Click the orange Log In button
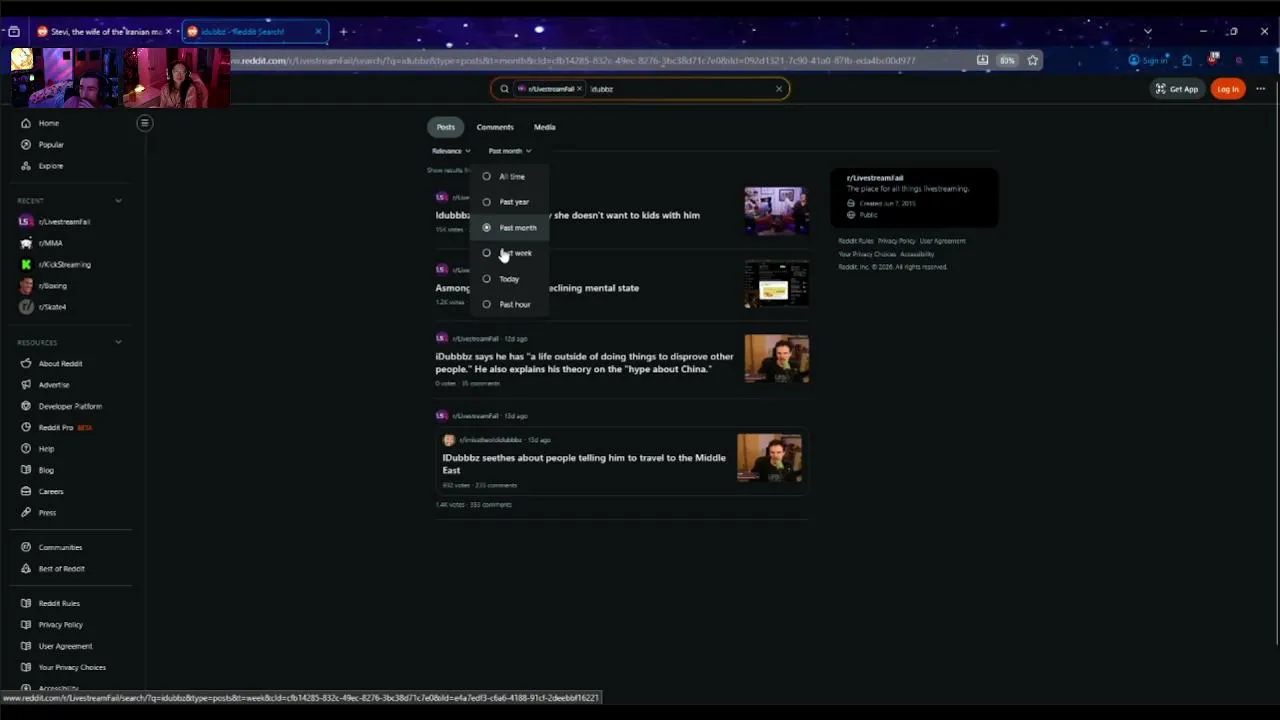1280x720 pixels. point(1227,89)
